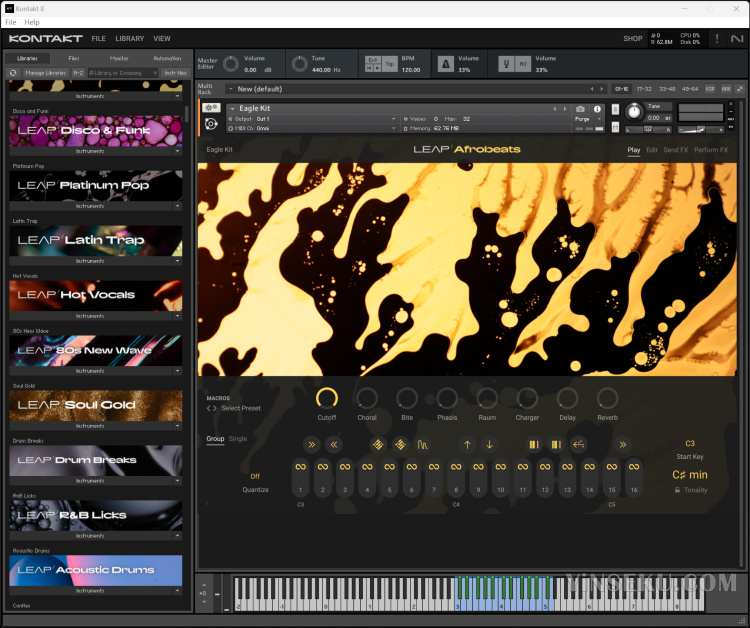Click the down arrow above the loop pads
Screen dimensions: 750x628
coord(489,444)
